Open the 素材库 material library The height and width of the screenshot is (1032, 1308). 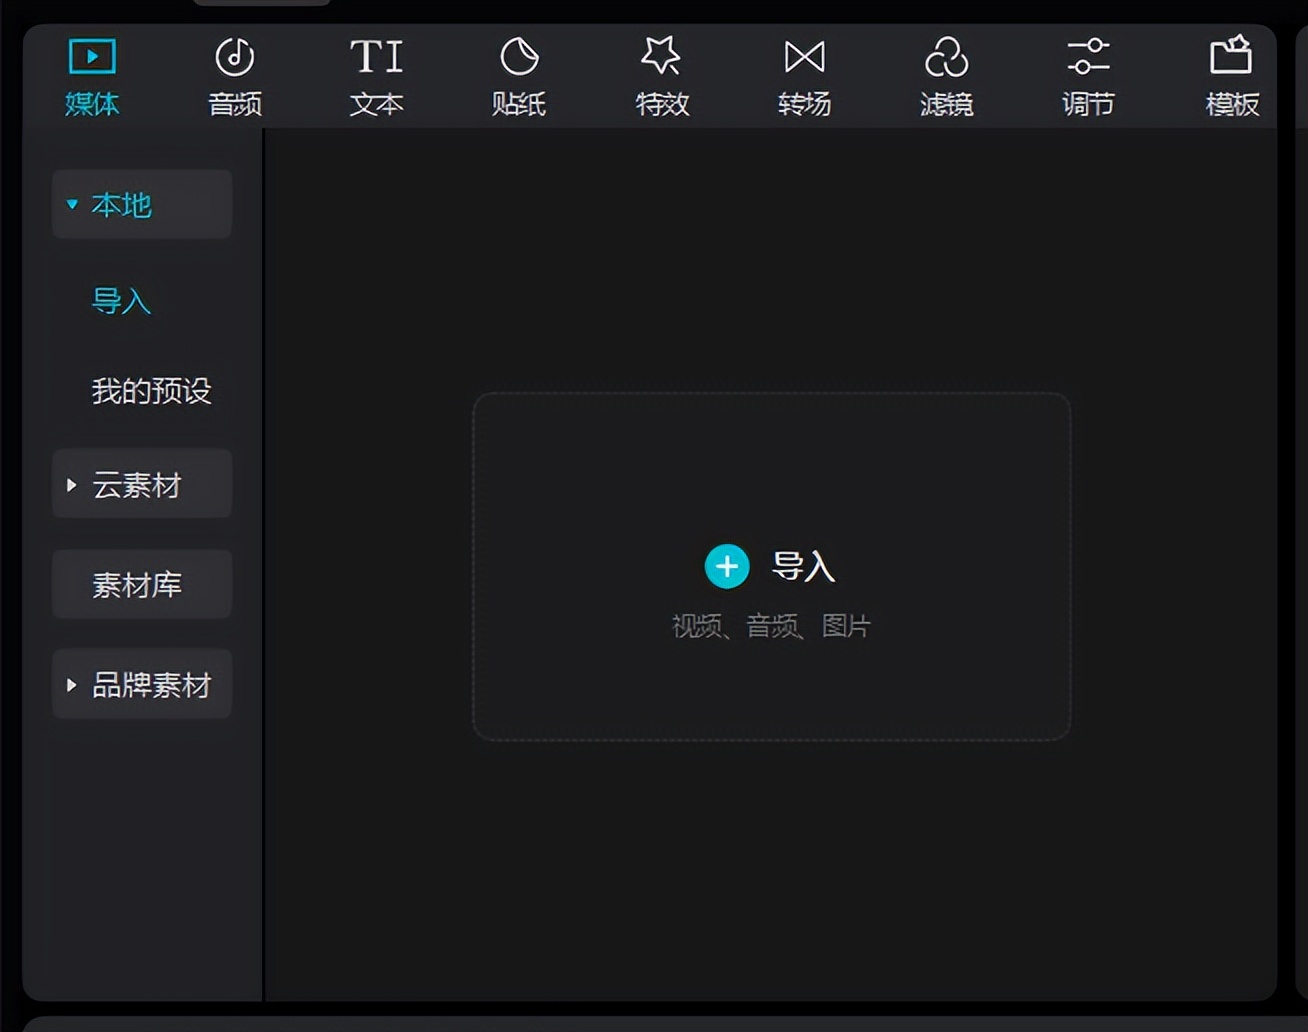point(140,585)
